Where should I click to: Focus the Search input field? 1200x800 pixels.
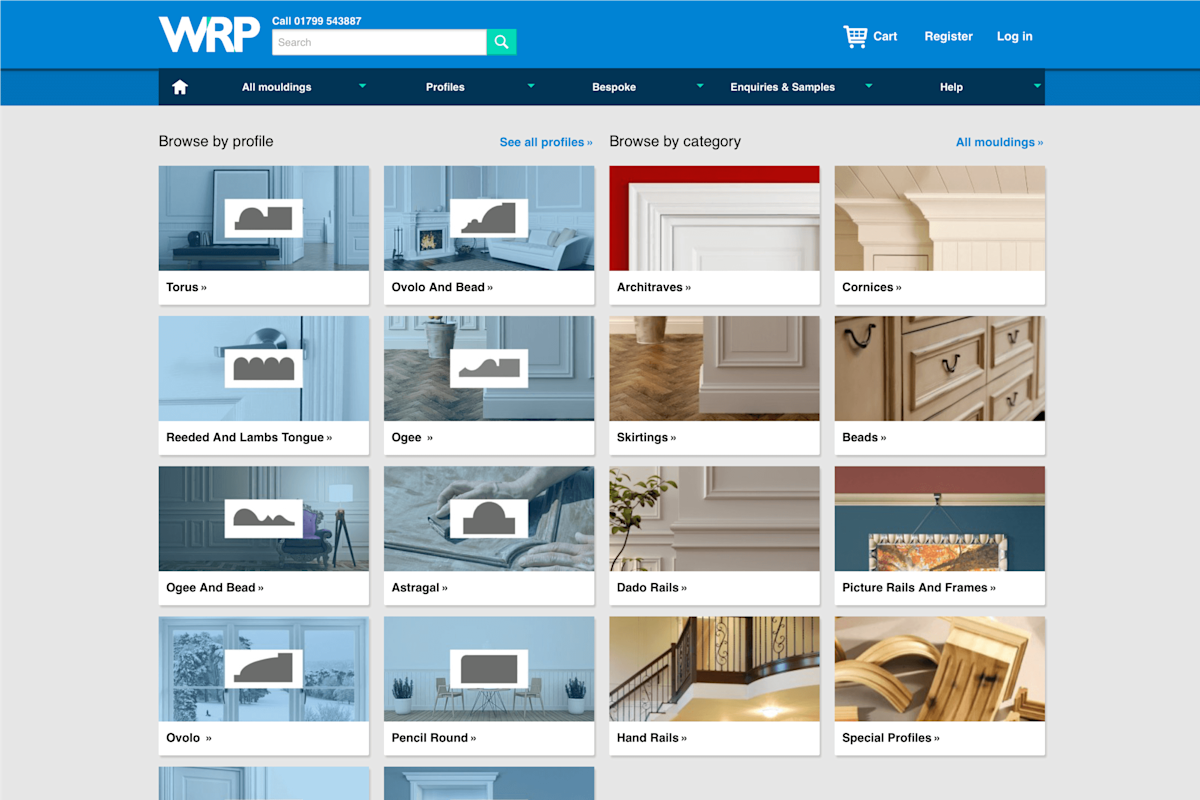coord(379,42)
